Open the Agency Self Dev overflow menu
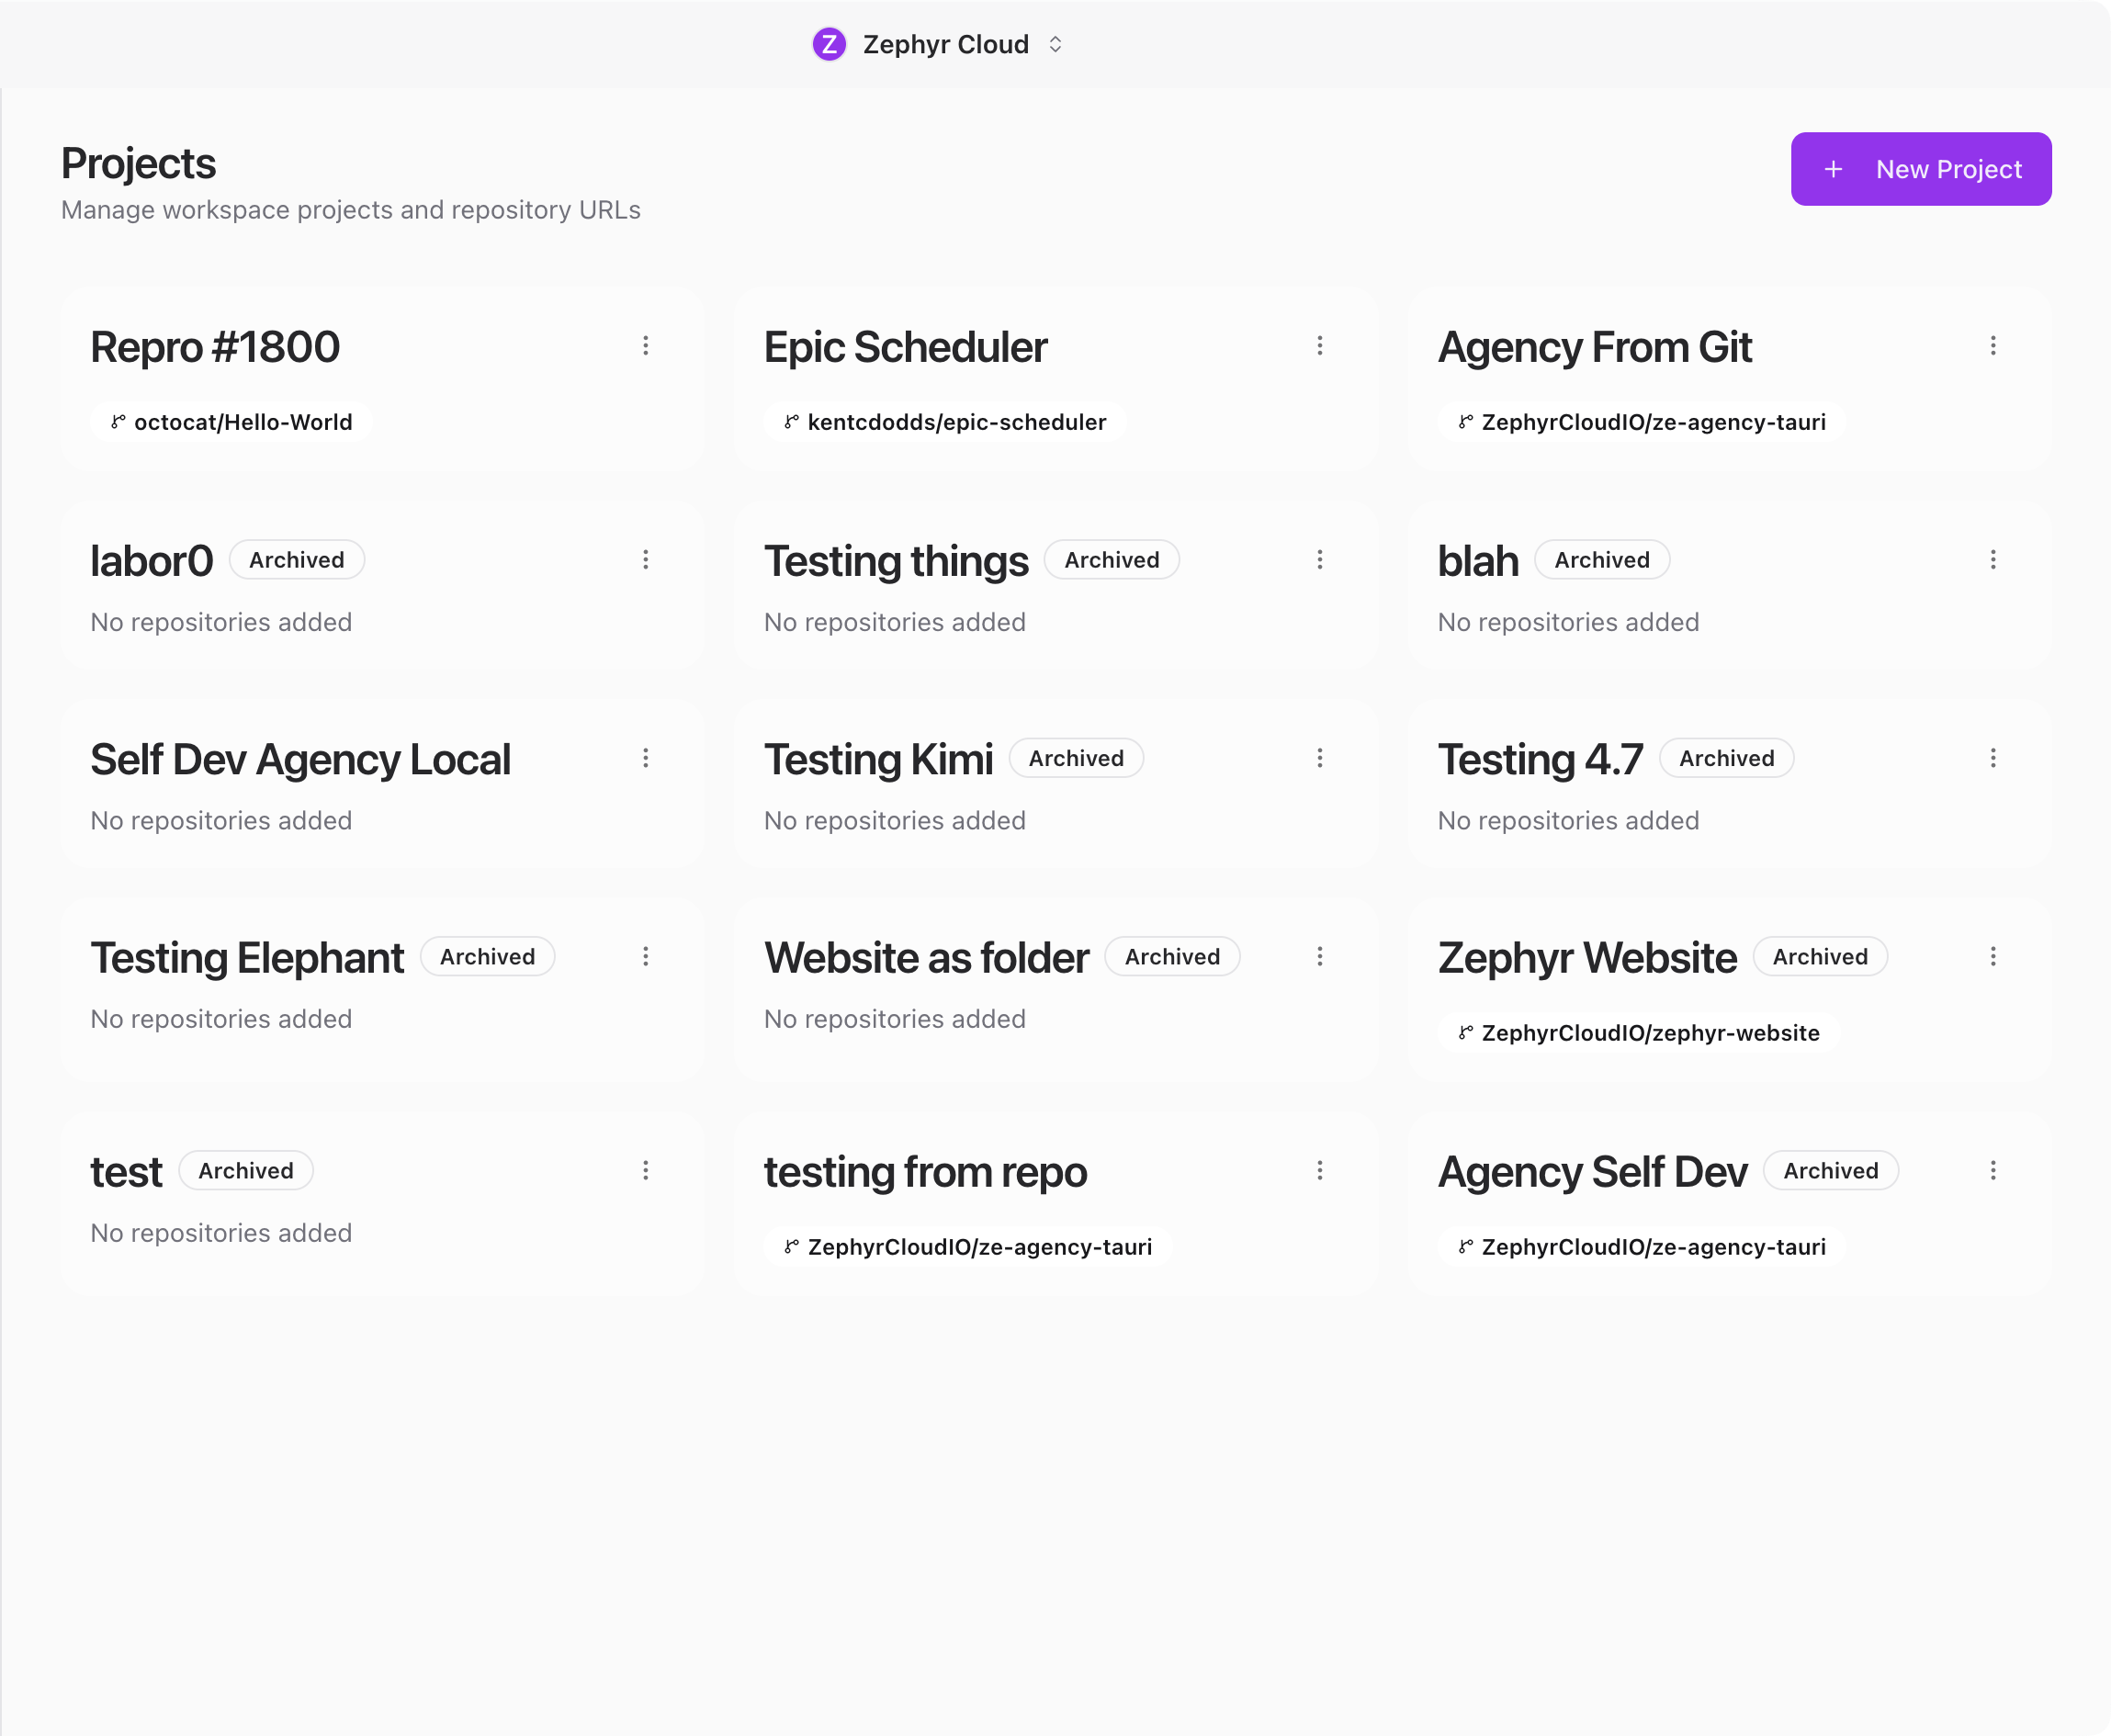 (1993, 1171)
